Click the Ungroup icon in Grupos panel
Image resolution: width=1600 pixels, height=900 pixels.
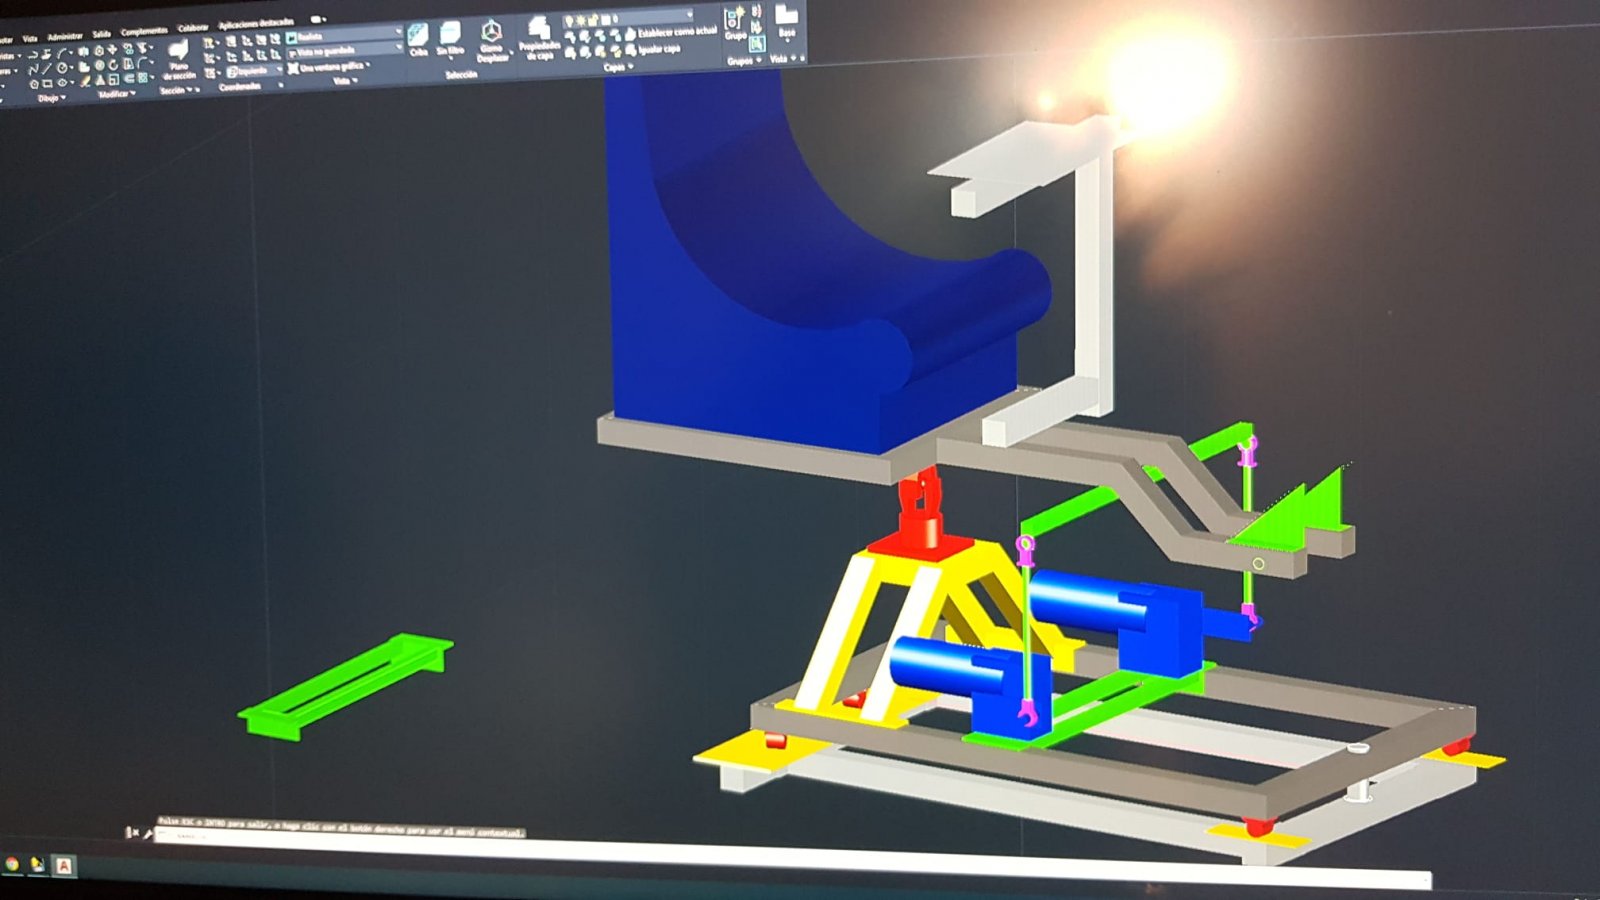click(755, 12)
